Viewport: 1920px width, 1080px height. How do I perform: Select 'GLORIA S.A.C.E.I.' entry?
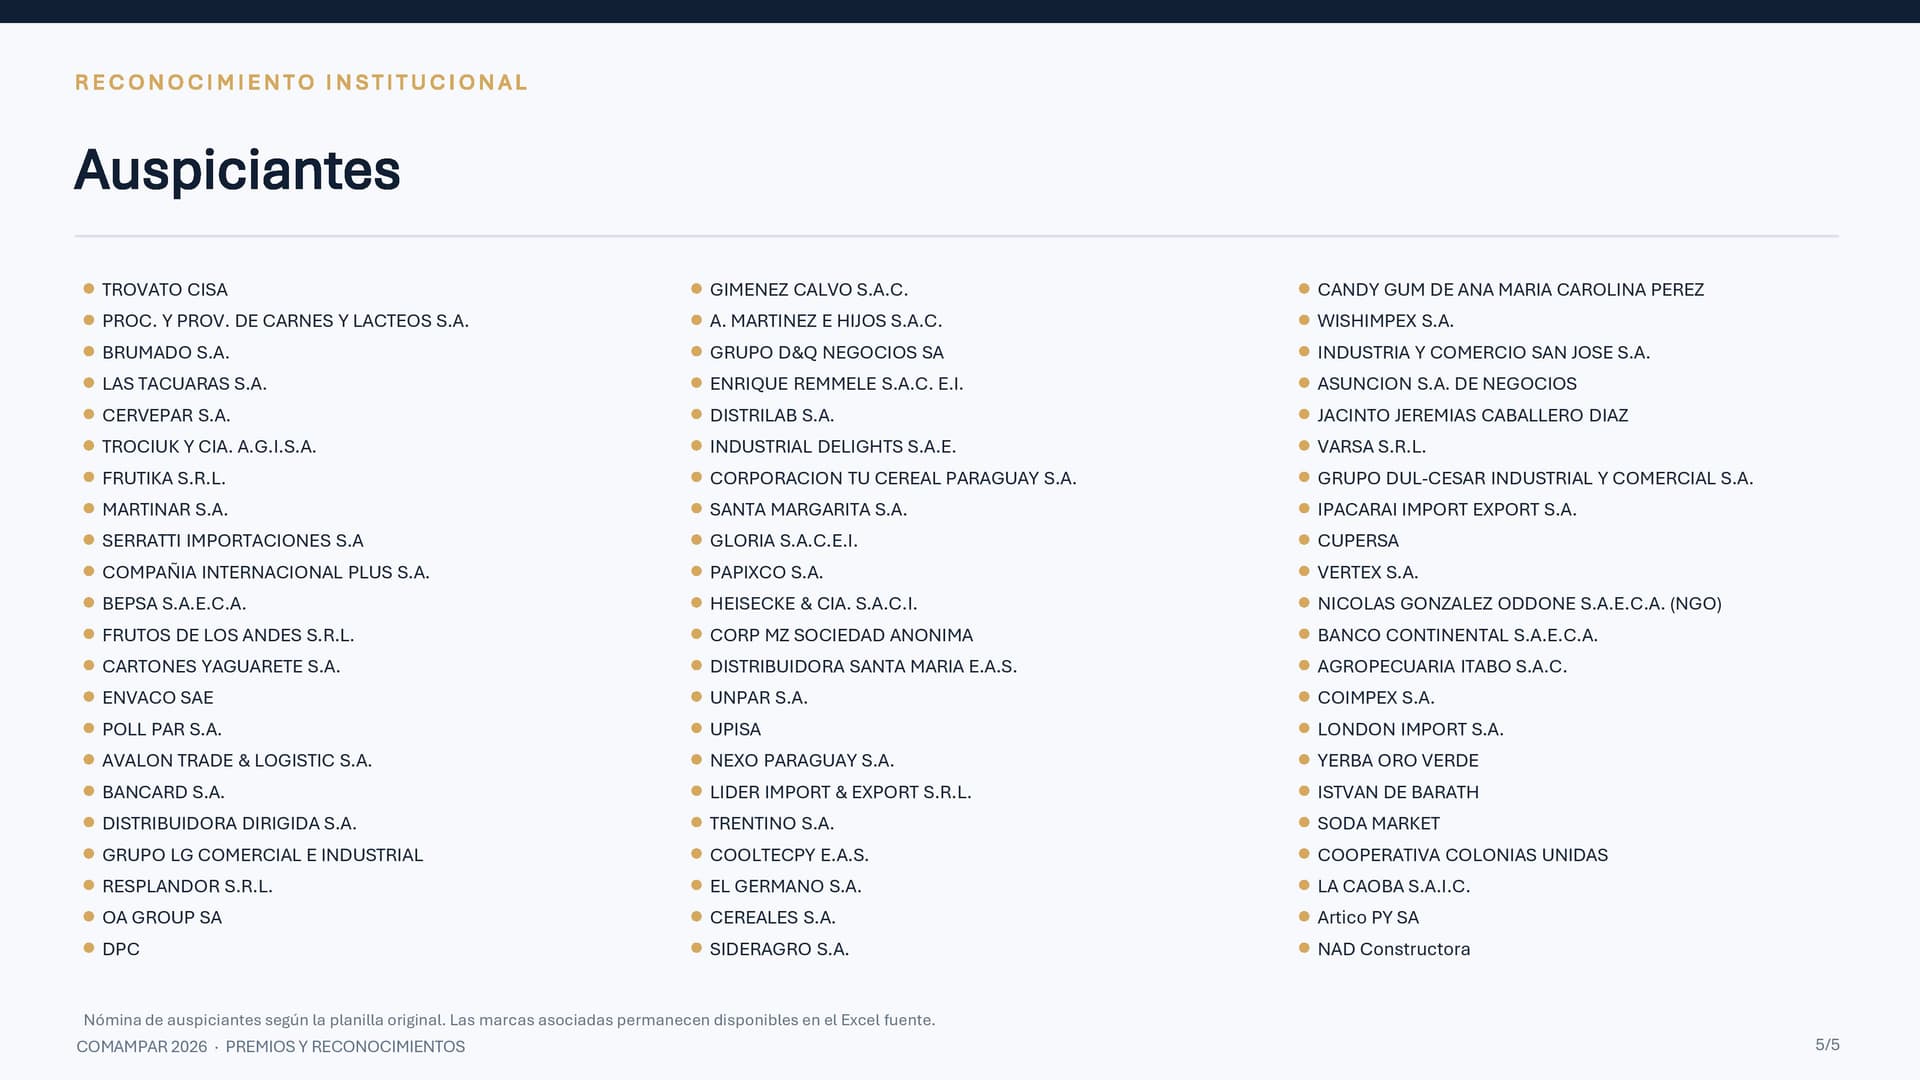coord(784,541)
